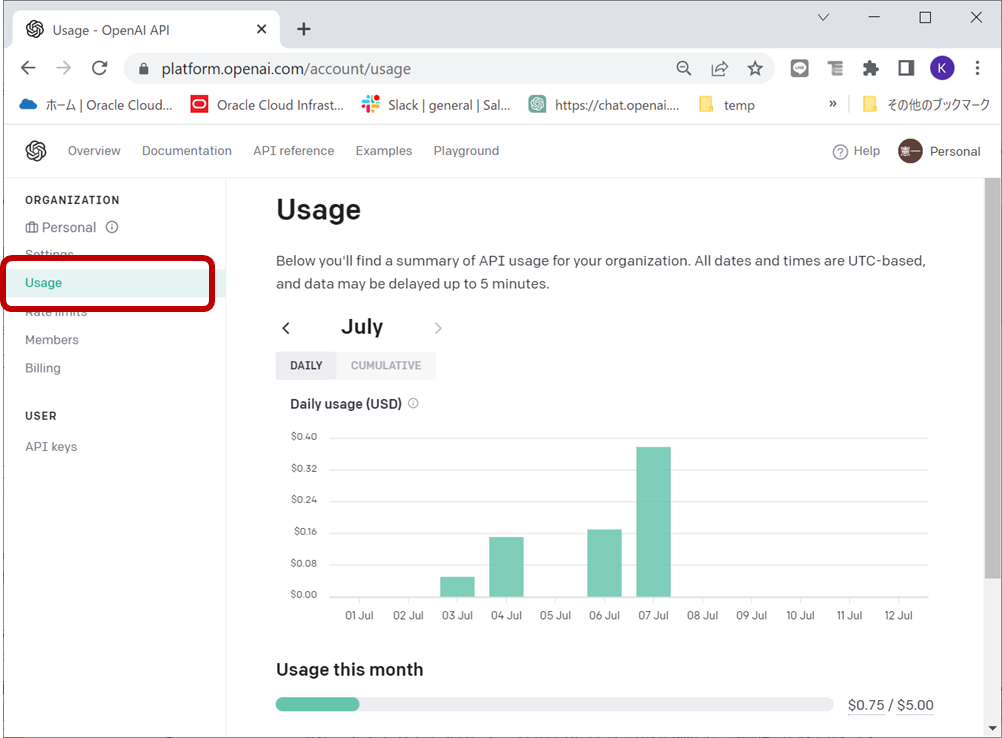Viewport: 1002px width, 738px height.
Task: Open the API reference navigation item
Action: click(293, 151)
